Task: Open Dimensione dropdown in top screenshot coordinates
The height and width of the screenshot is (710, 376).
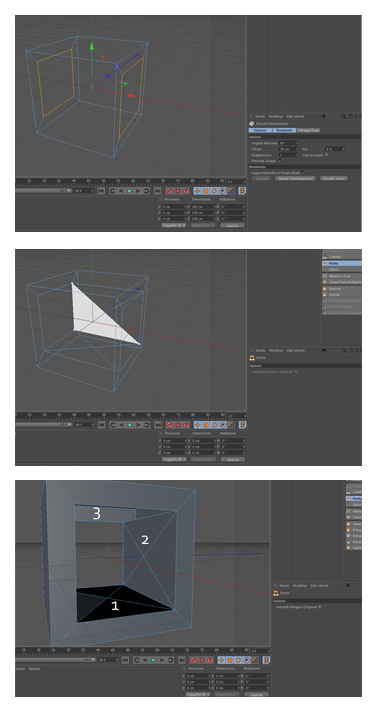Action: pos(203,225)
